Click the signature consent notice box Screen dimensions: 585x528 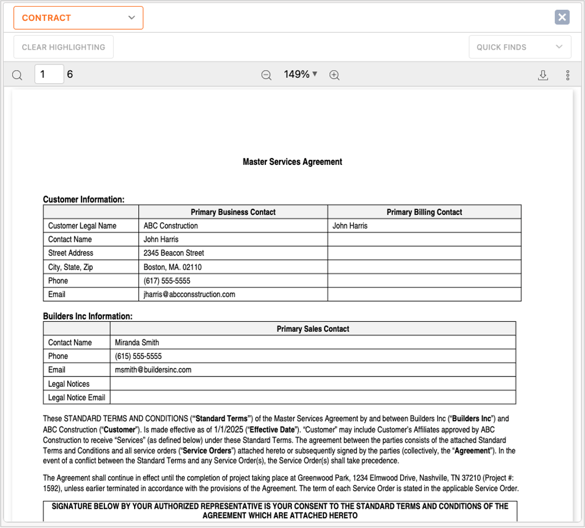coord(280,511)
